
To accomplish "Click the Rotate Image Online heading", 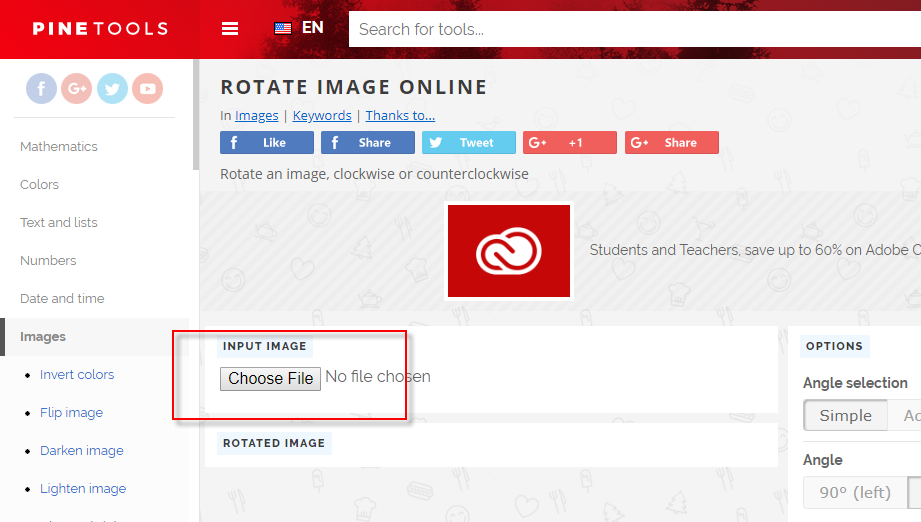I will (354, 87).
